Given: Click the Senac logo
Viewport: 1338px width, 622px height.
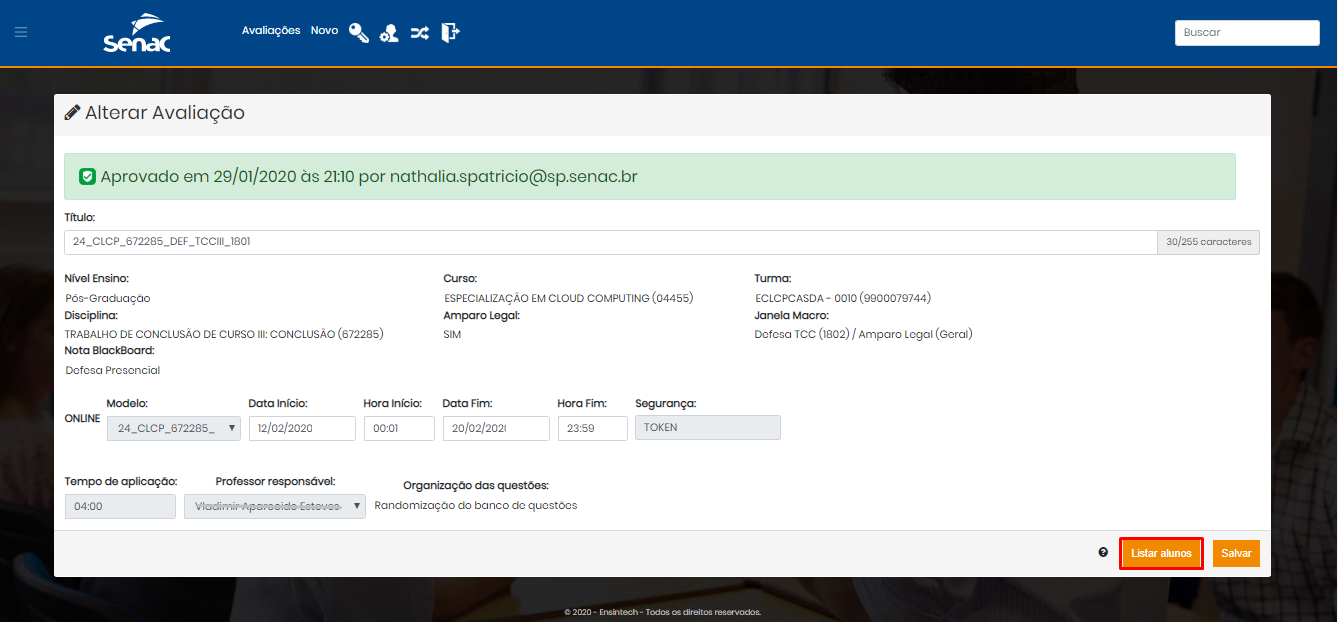Looking at the screenshot, I should [x=136, y=33].
